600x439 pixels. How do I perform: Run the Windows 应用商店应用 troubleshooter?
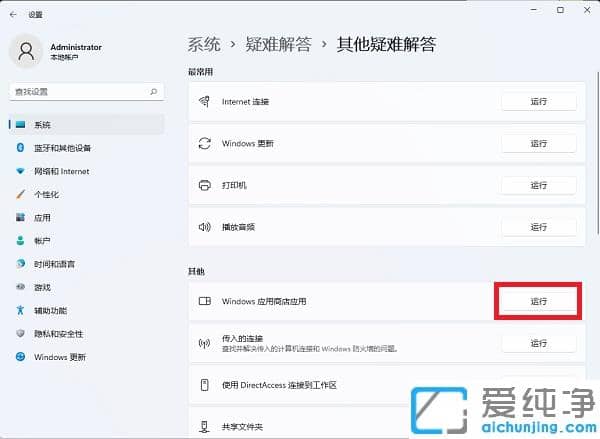pyautogui.click(x=538, y=301)
